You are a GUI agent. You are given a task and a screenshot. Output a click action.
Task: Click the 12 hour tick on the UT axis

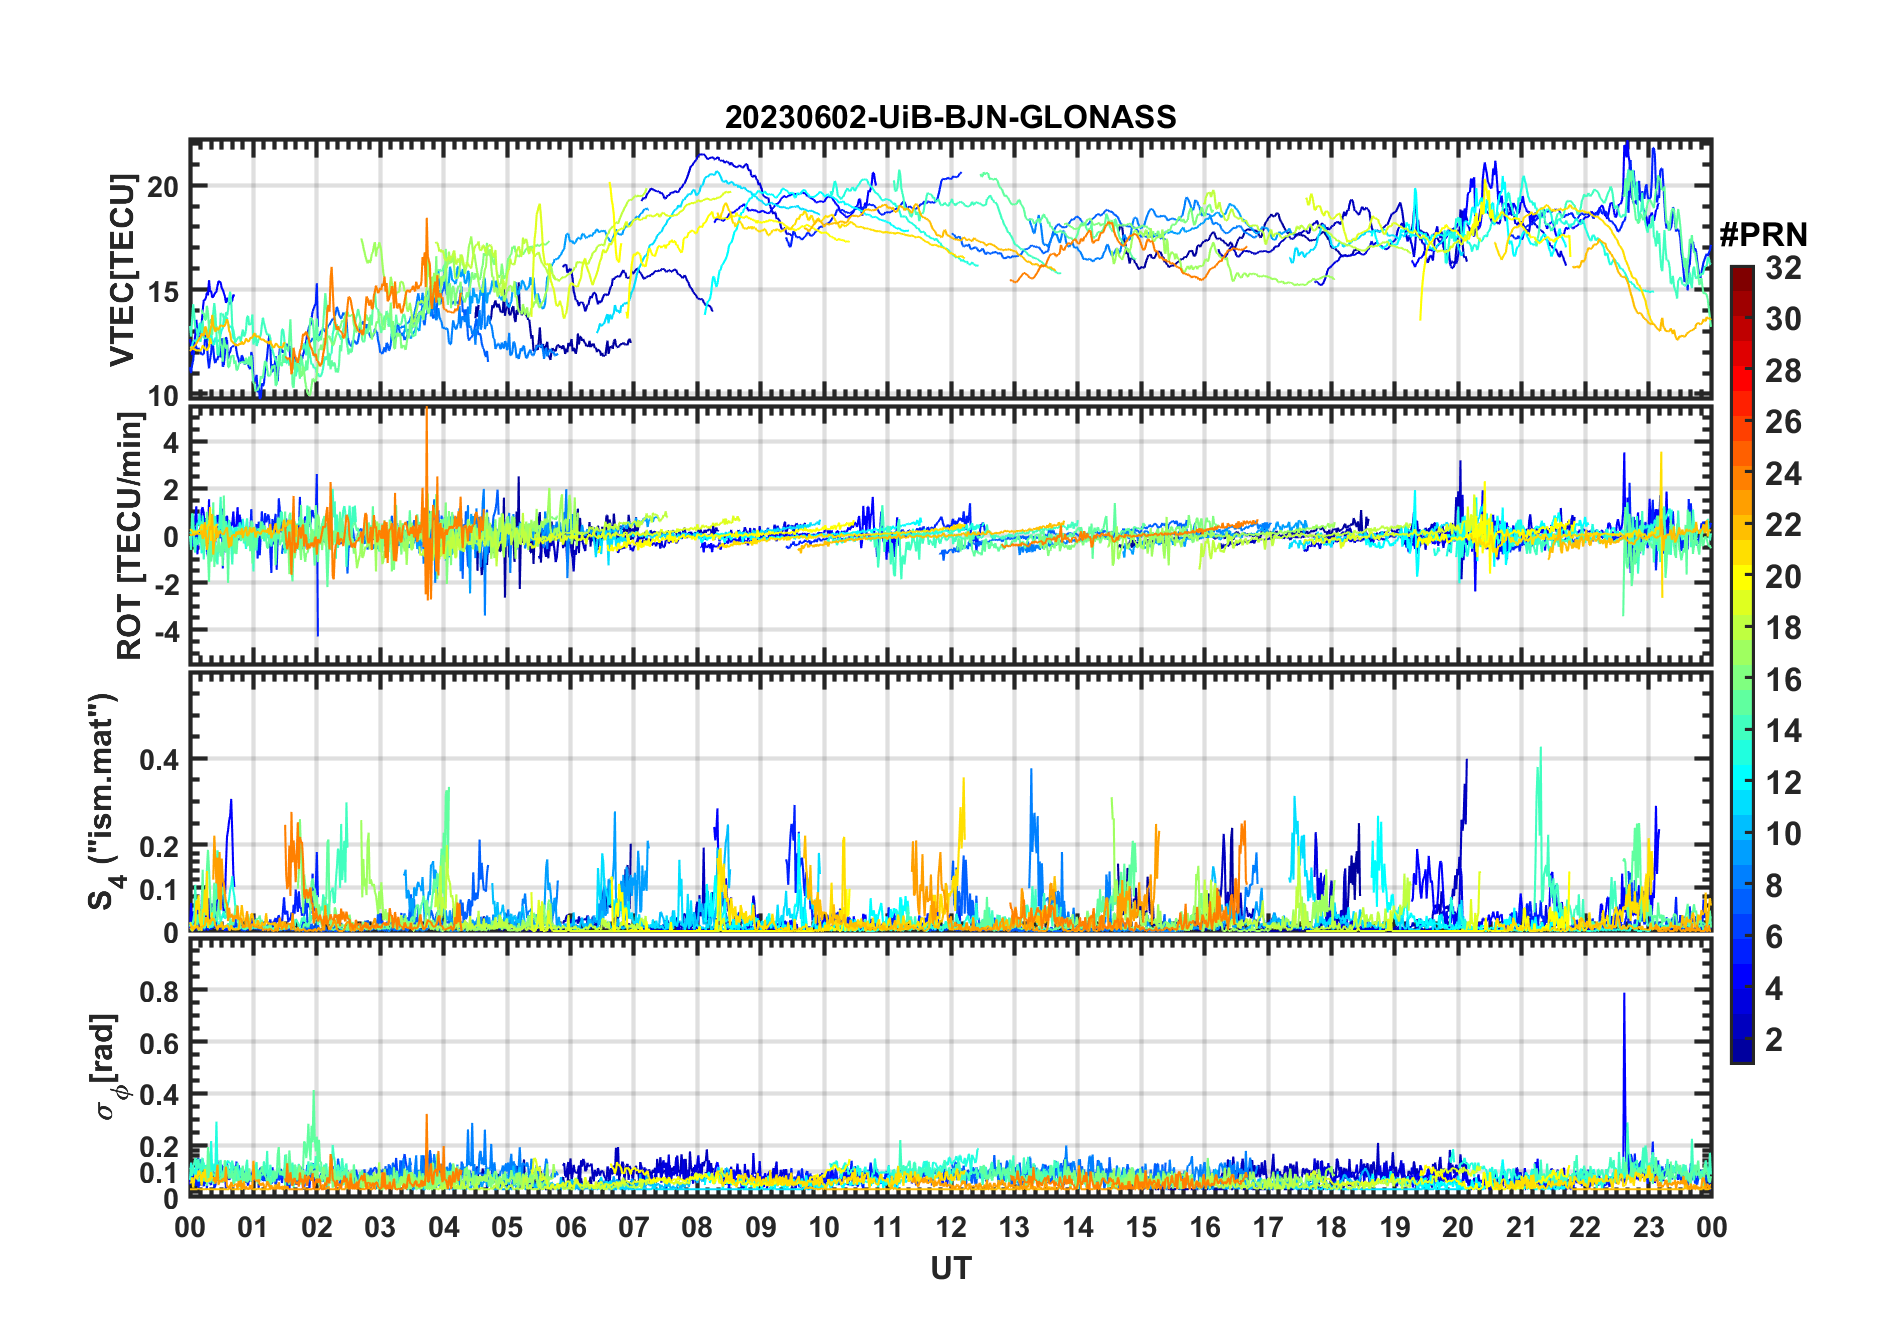click(x=951, y=1227)
